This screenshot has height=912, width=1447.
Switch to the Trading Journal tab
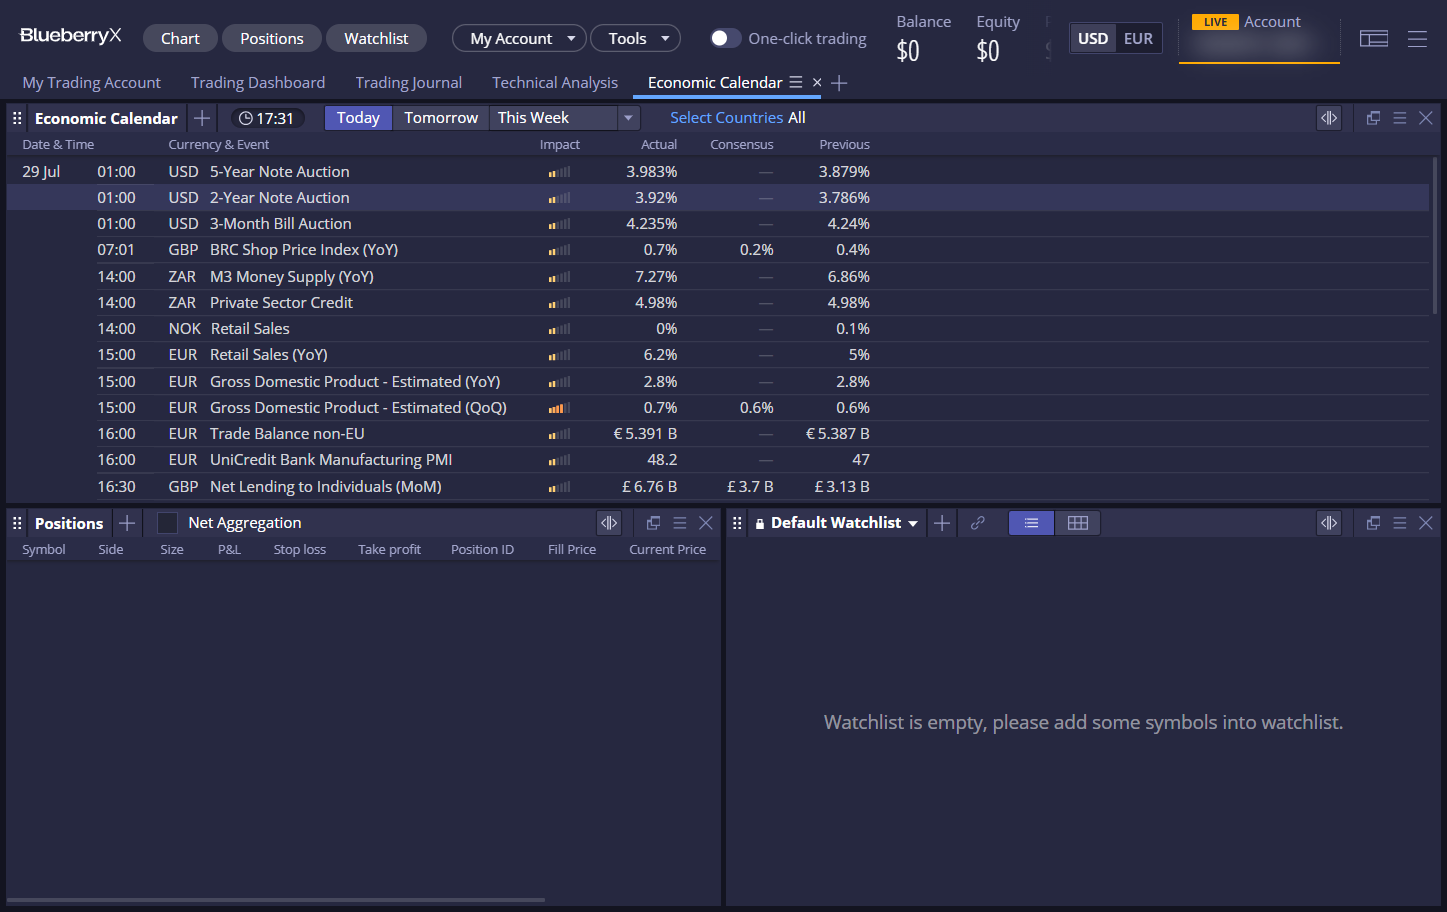tap(409, 83)
